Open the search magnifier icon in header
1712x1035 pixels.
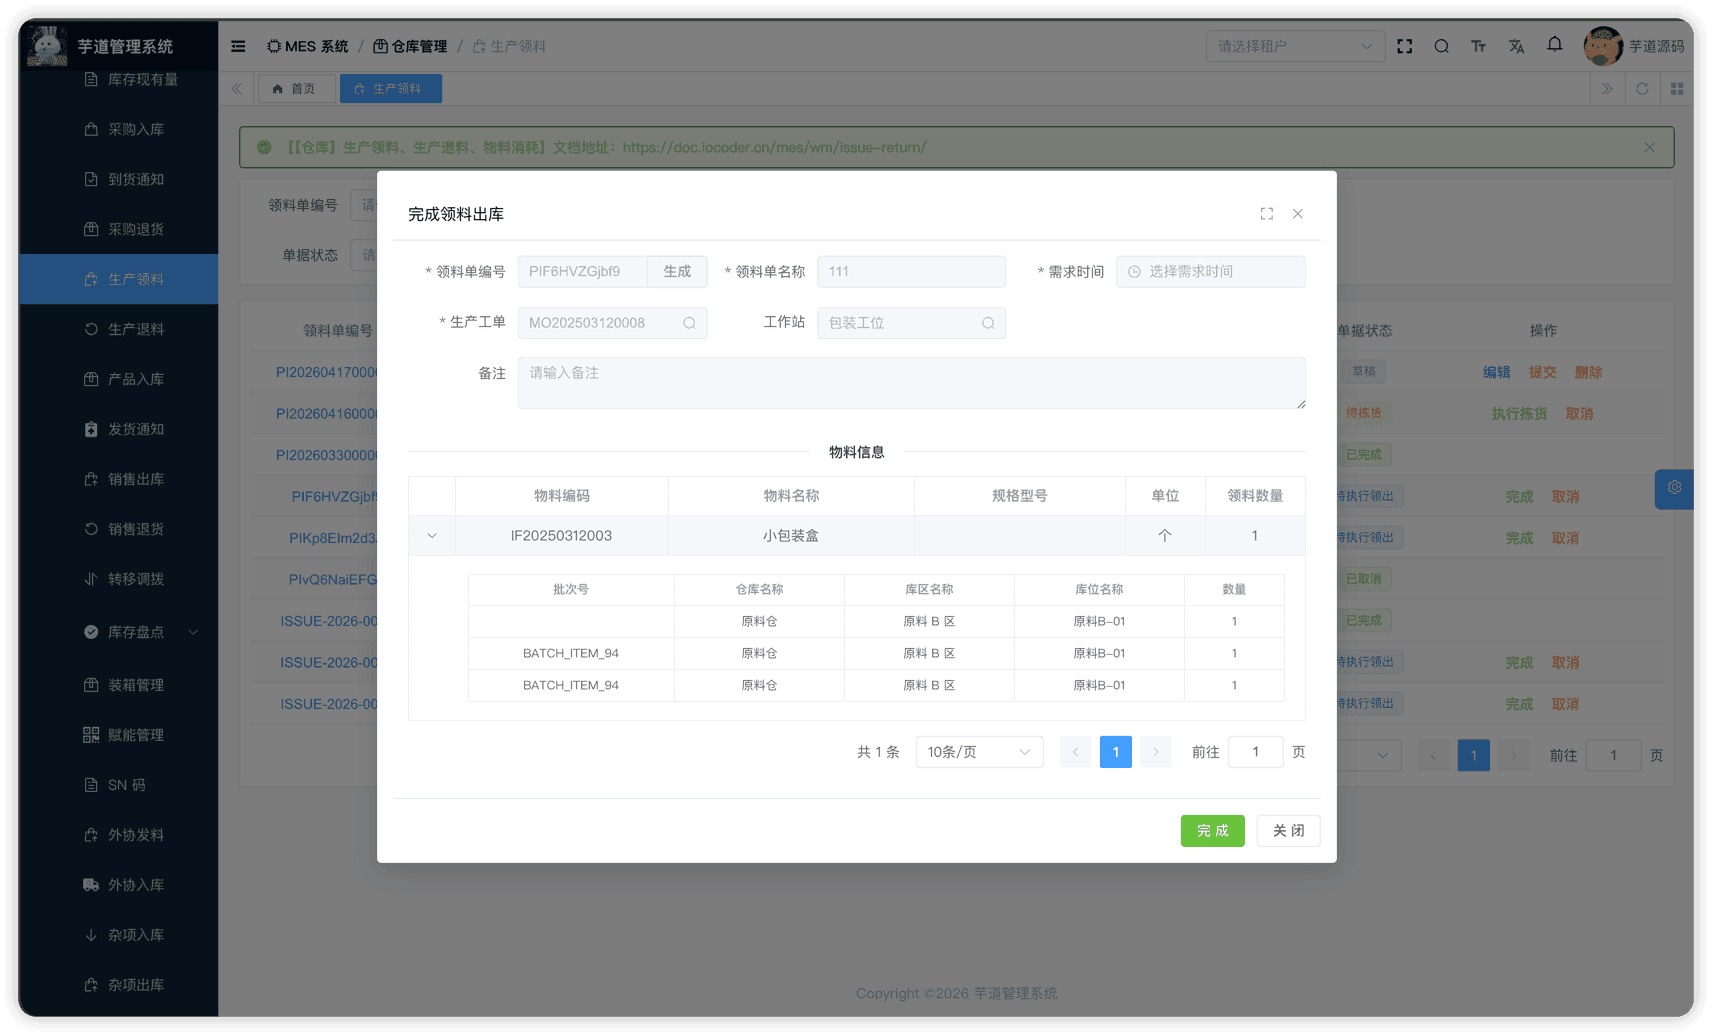pos(1441,46)
